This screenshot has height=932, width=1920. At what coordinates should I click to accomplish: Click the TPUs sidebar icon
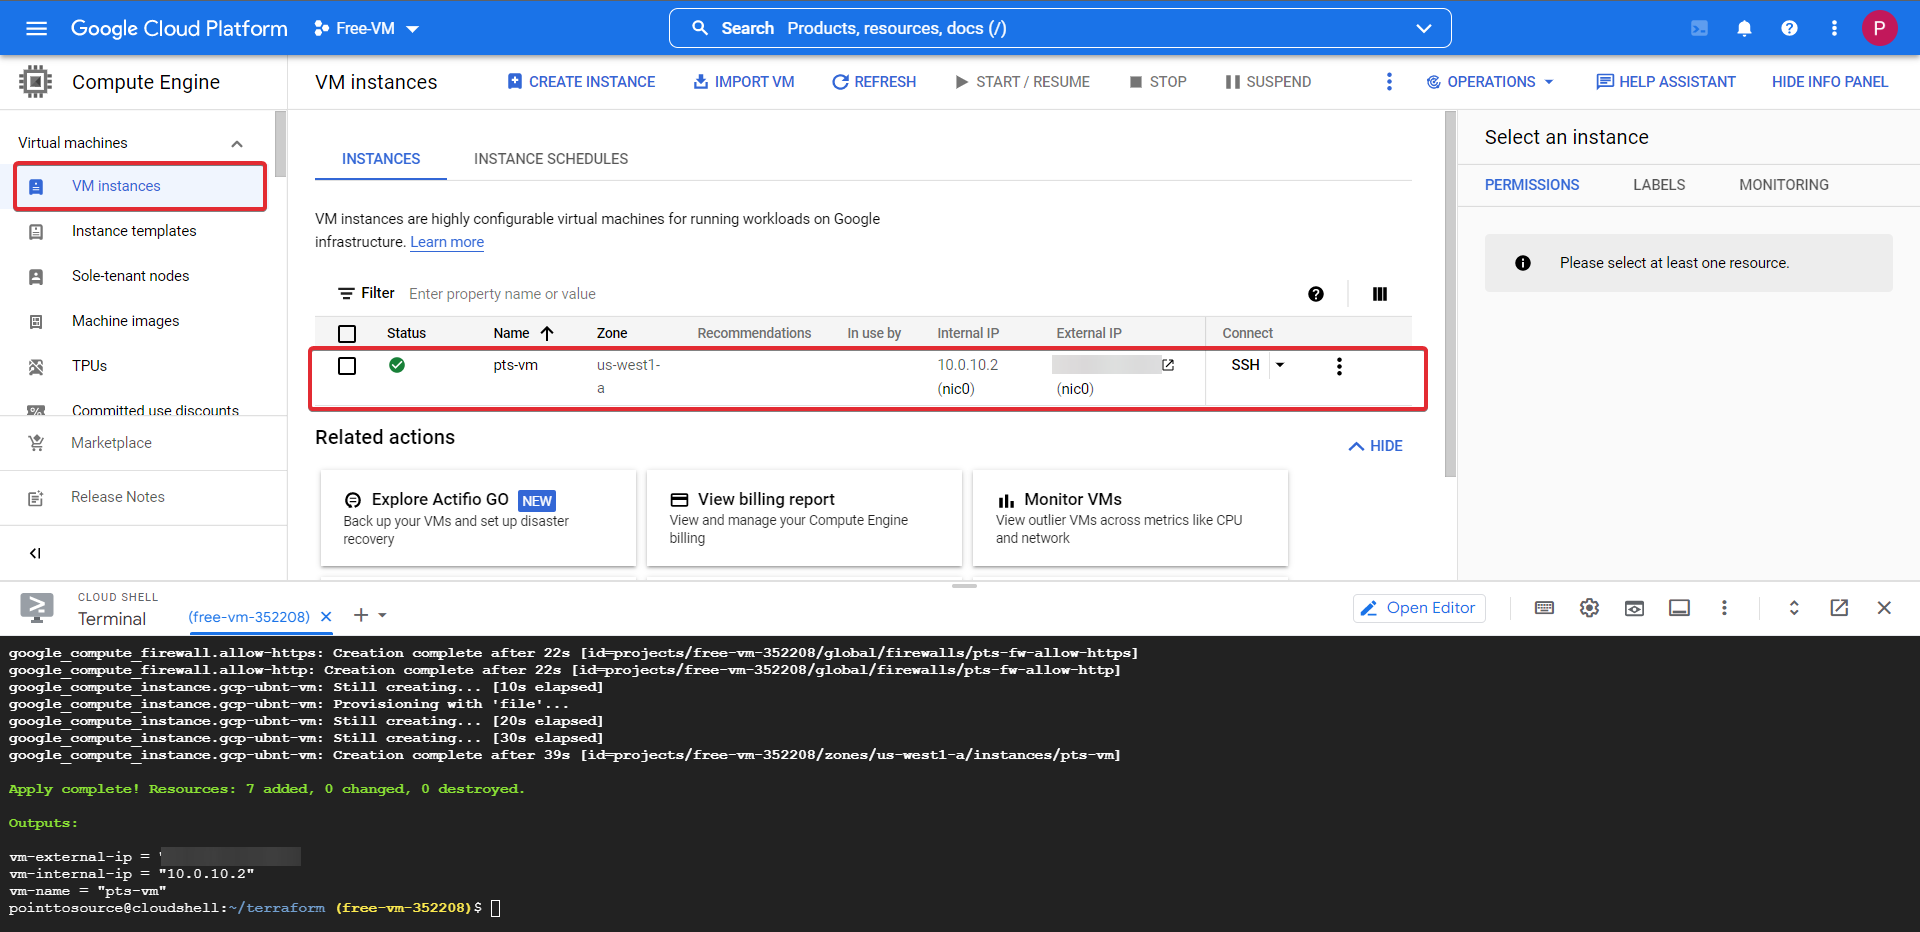coord(36,367)
